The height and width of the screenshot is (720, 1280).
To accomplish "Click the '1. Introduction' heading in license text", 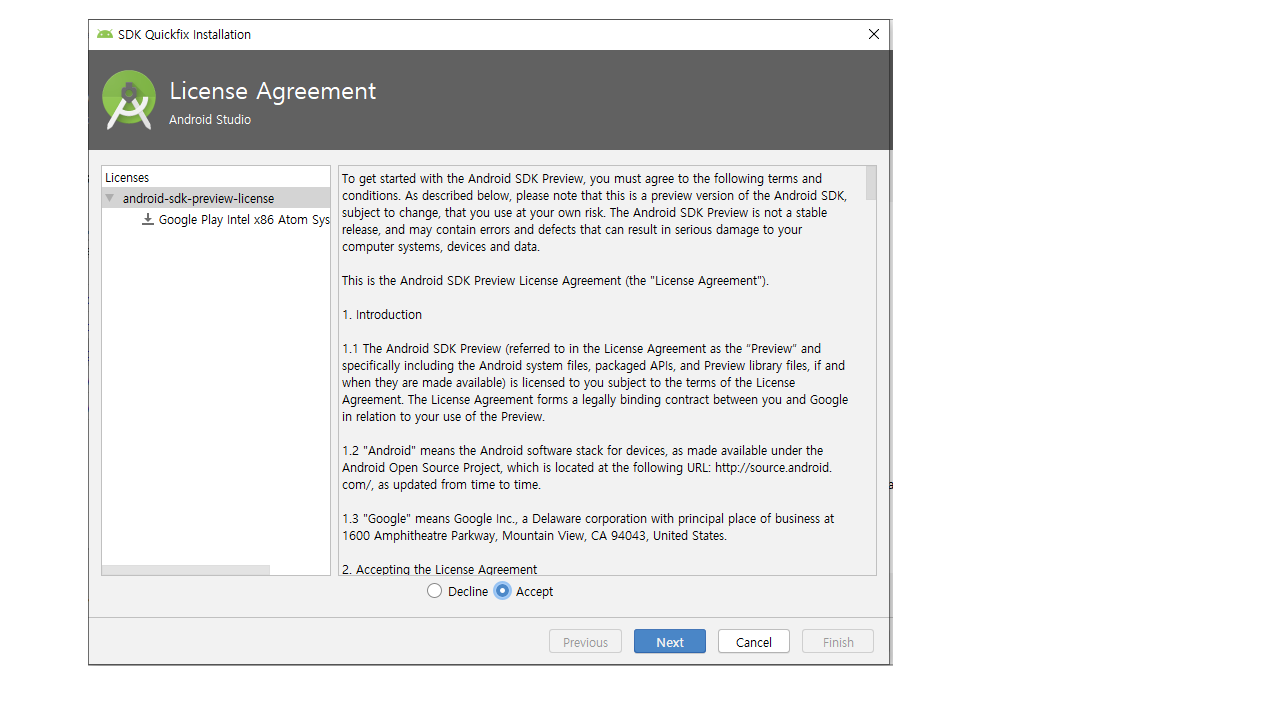I will 382,314.
